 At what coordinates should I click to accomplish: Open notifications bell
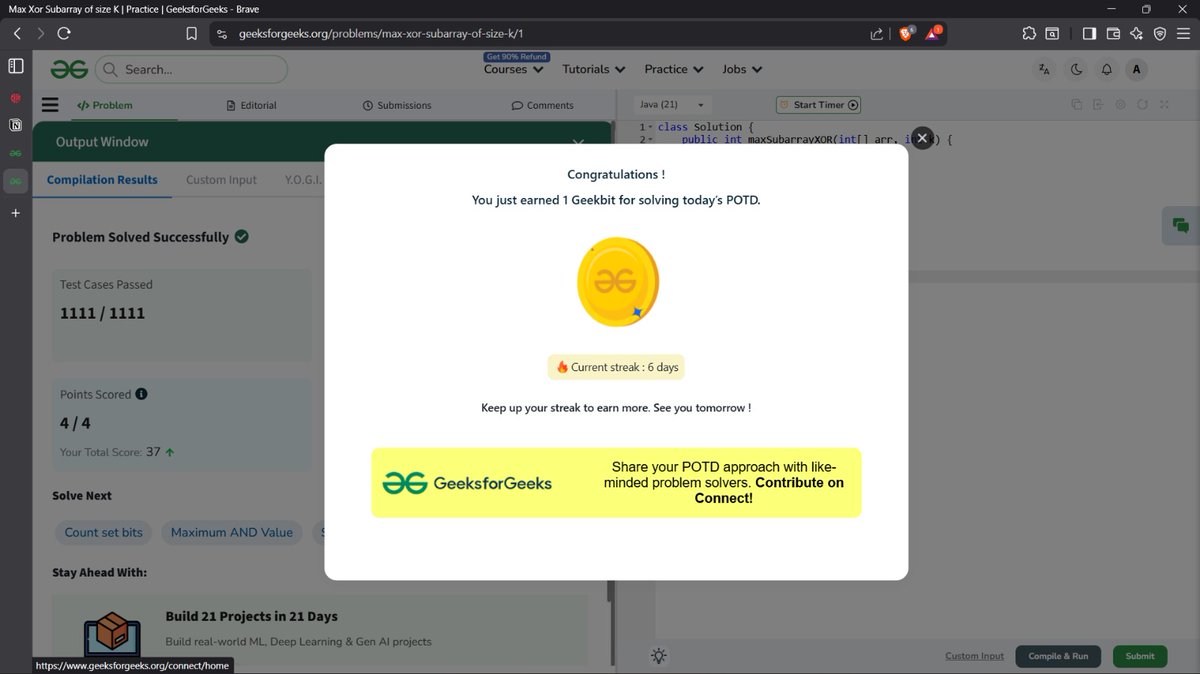point(1106,69)
